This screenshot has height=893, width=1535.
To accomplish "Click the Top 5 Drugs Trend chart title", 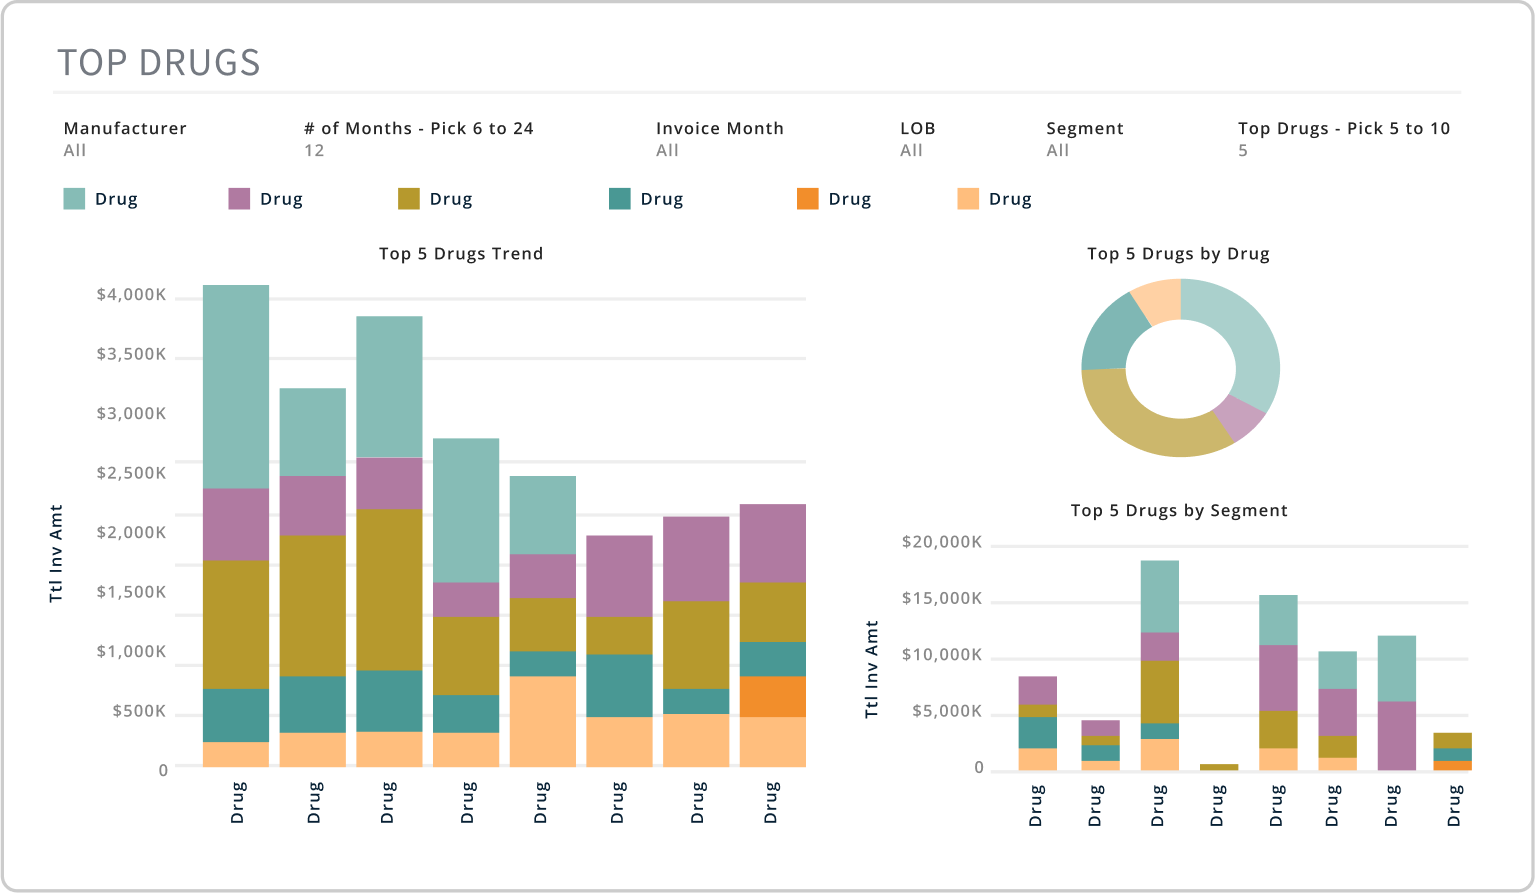I will pos(461,254).
